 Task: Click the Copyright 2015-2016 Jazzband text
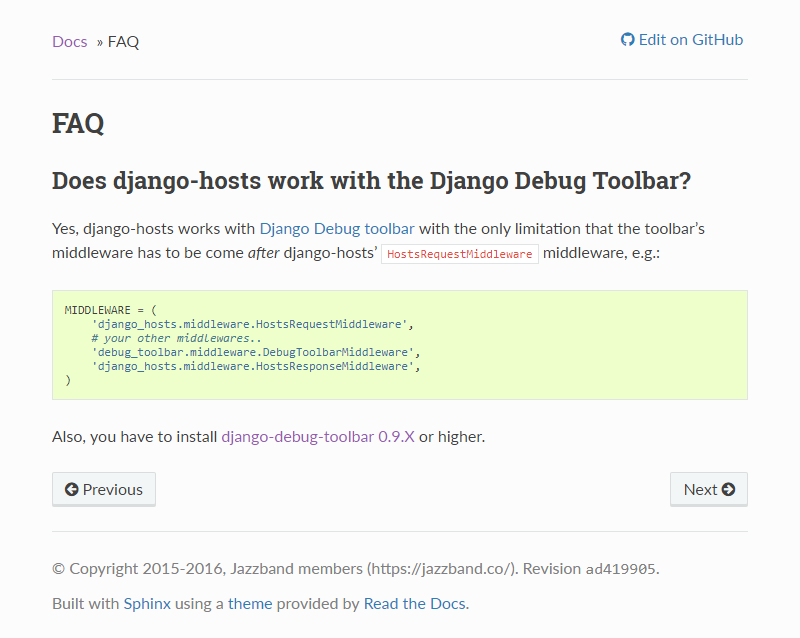[285, 569]
